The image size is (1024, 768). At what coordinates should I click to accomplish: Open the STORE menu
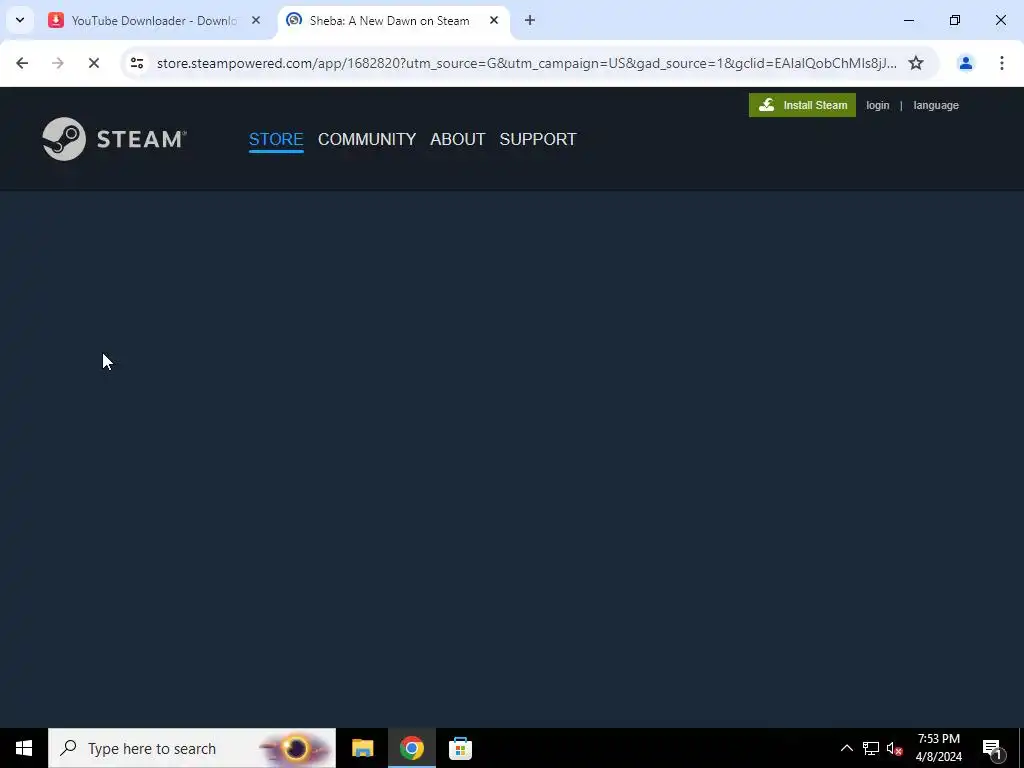click(x=276, y=139)
